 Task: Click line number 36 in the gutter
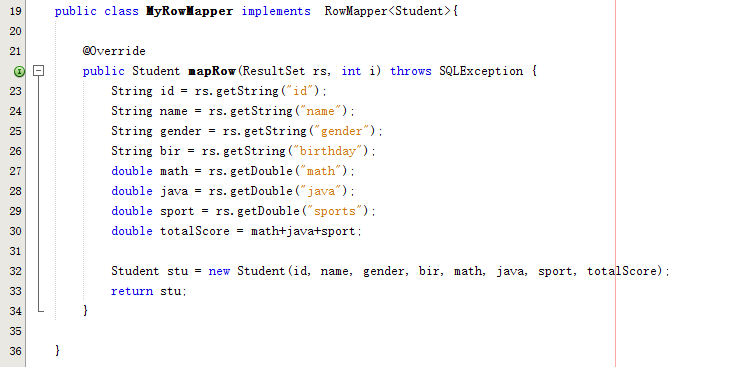click(15, 351)
